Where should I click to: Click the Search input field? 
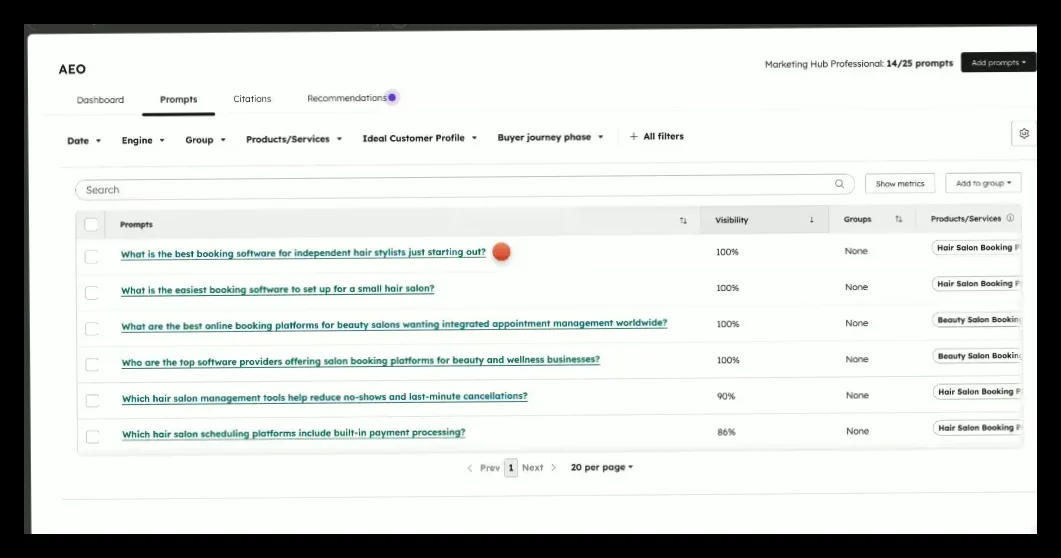point(464,187)
